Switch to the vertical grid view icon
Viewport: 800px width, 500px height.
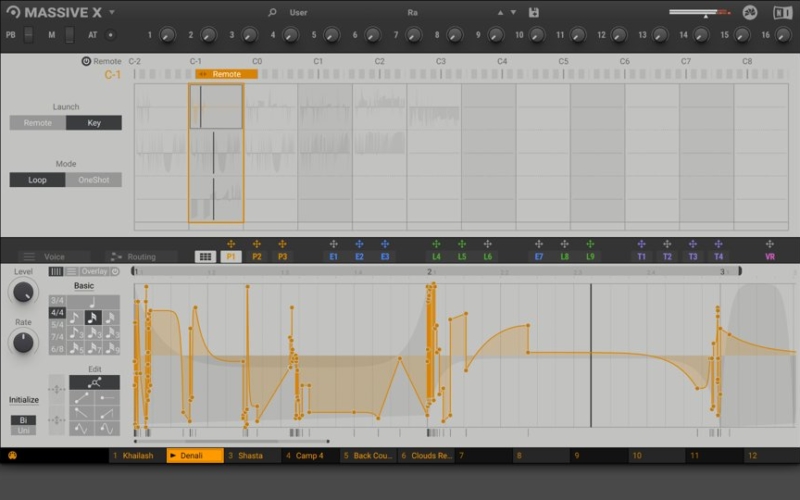click(x=56, y=271)
